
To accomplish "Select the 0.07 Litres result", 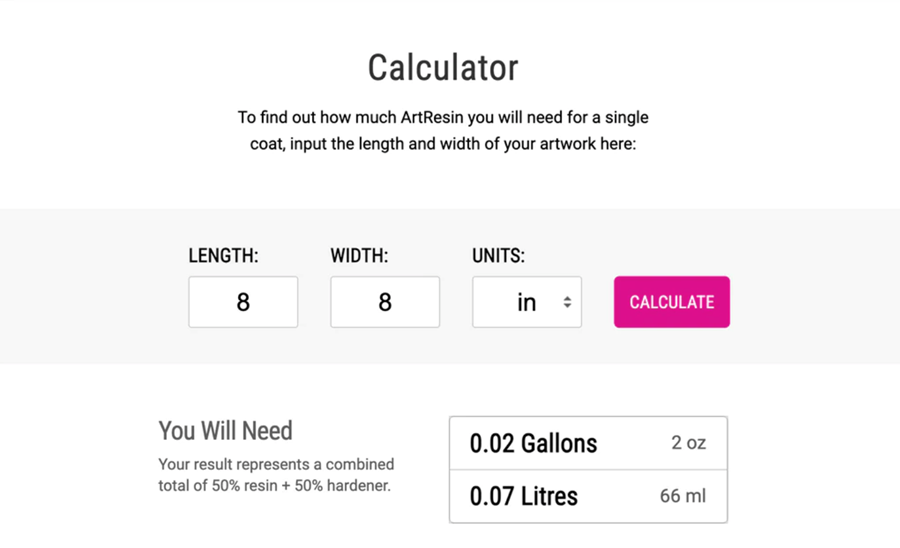I will [x=524, y=496].
